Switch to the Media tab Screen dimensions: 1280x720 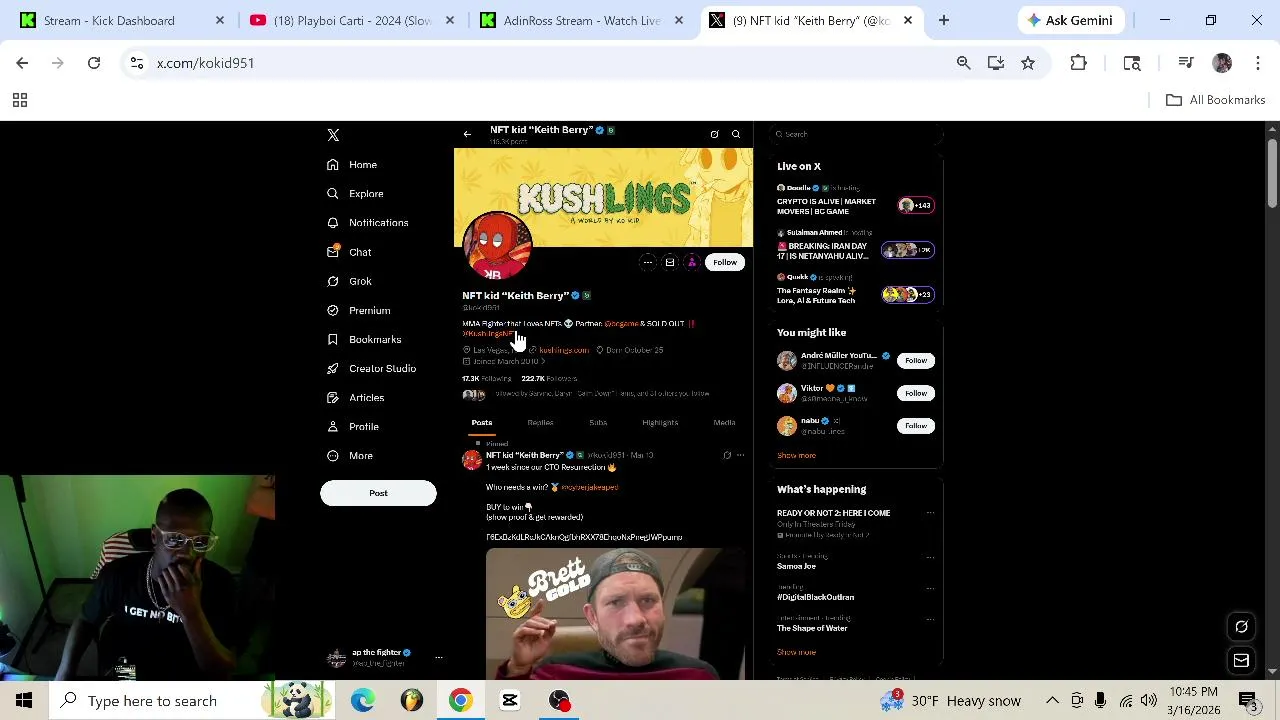[x=724, y=423]
